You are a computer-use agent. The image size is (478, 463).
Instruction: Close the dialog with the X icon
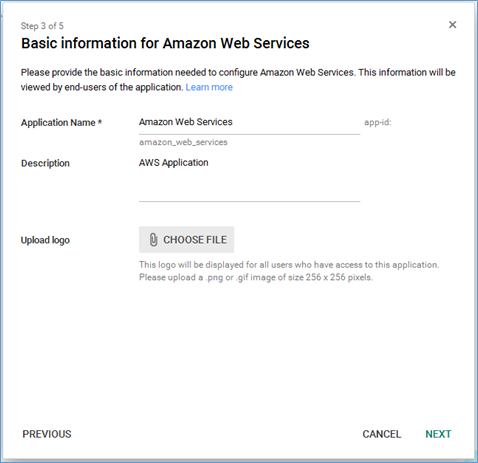pyautogui.click(x=452, y=25)
